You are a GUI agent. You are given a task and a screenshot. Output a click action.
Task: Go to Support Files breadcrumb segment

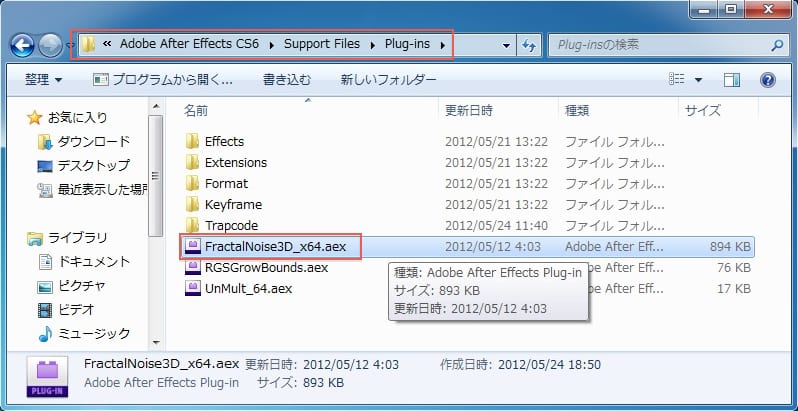pyautogui.click(x=322, y=44)
